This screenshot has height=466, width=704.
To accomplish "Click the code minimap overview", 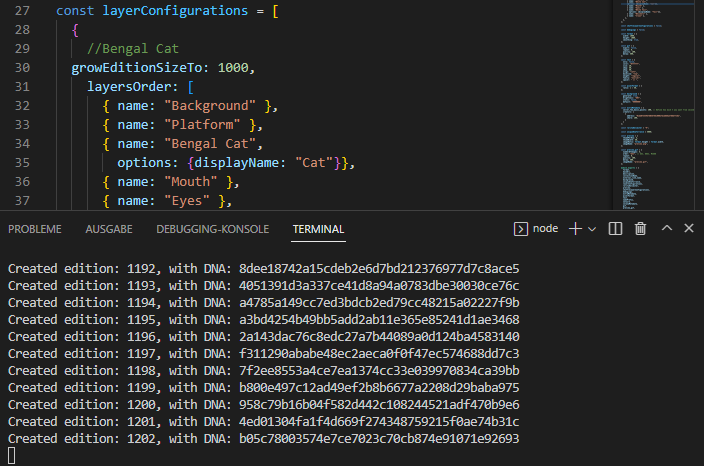I will [x=658, y=105].
